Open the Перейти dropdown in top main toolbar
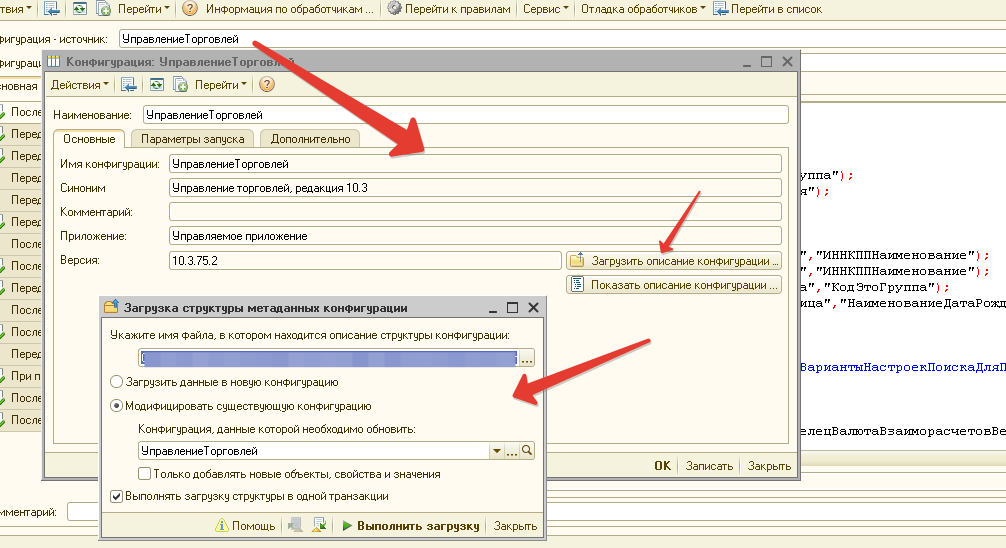The image size is (1006, 548). pyautogui.click(x=144, y=9)
